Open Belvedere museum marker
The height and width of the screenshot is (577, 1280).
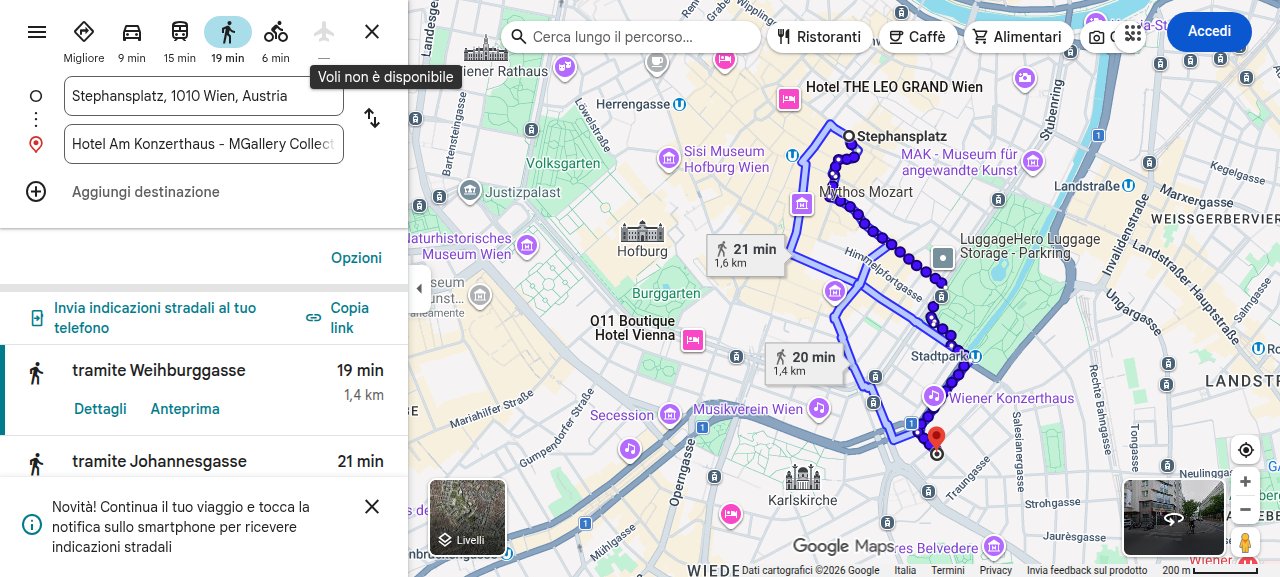pyautogui.click(x=993, y=547)
